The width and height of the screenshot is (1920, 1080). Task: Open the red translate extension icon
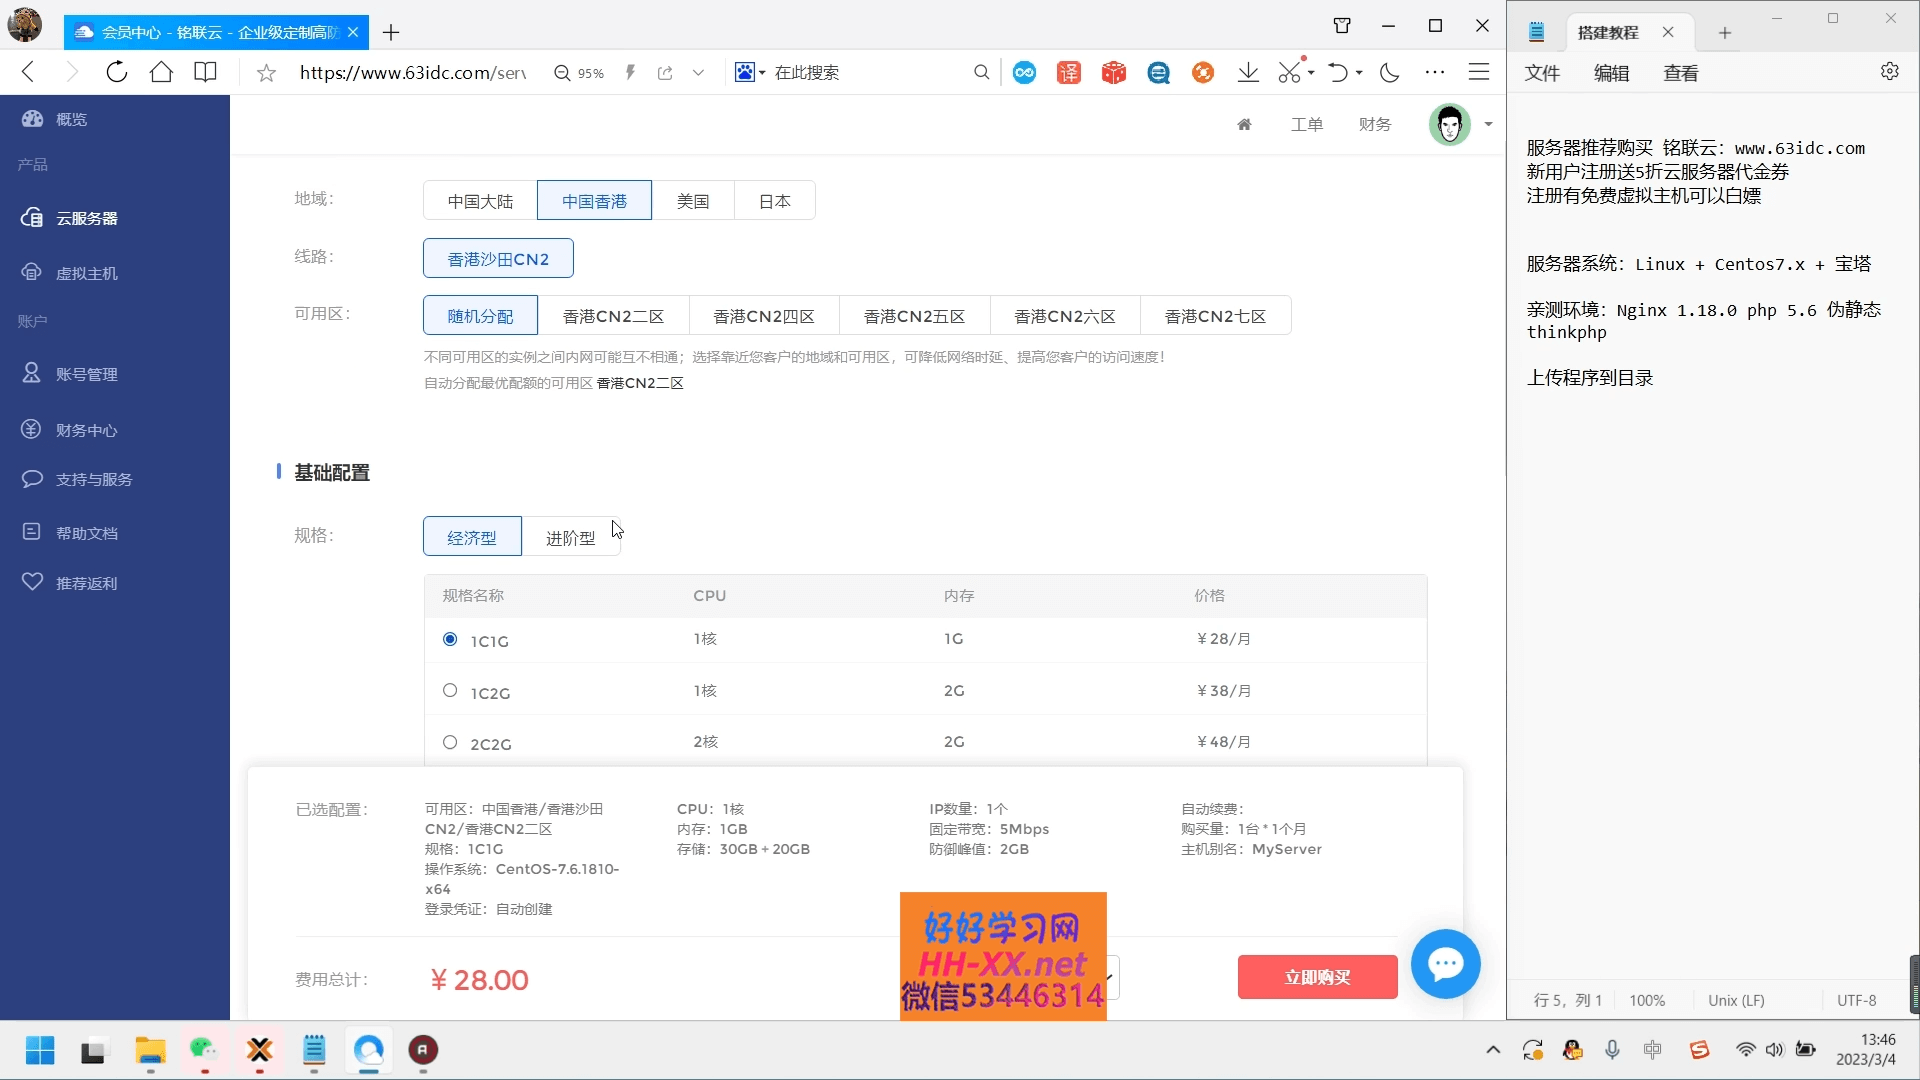tap(1069, 72)
